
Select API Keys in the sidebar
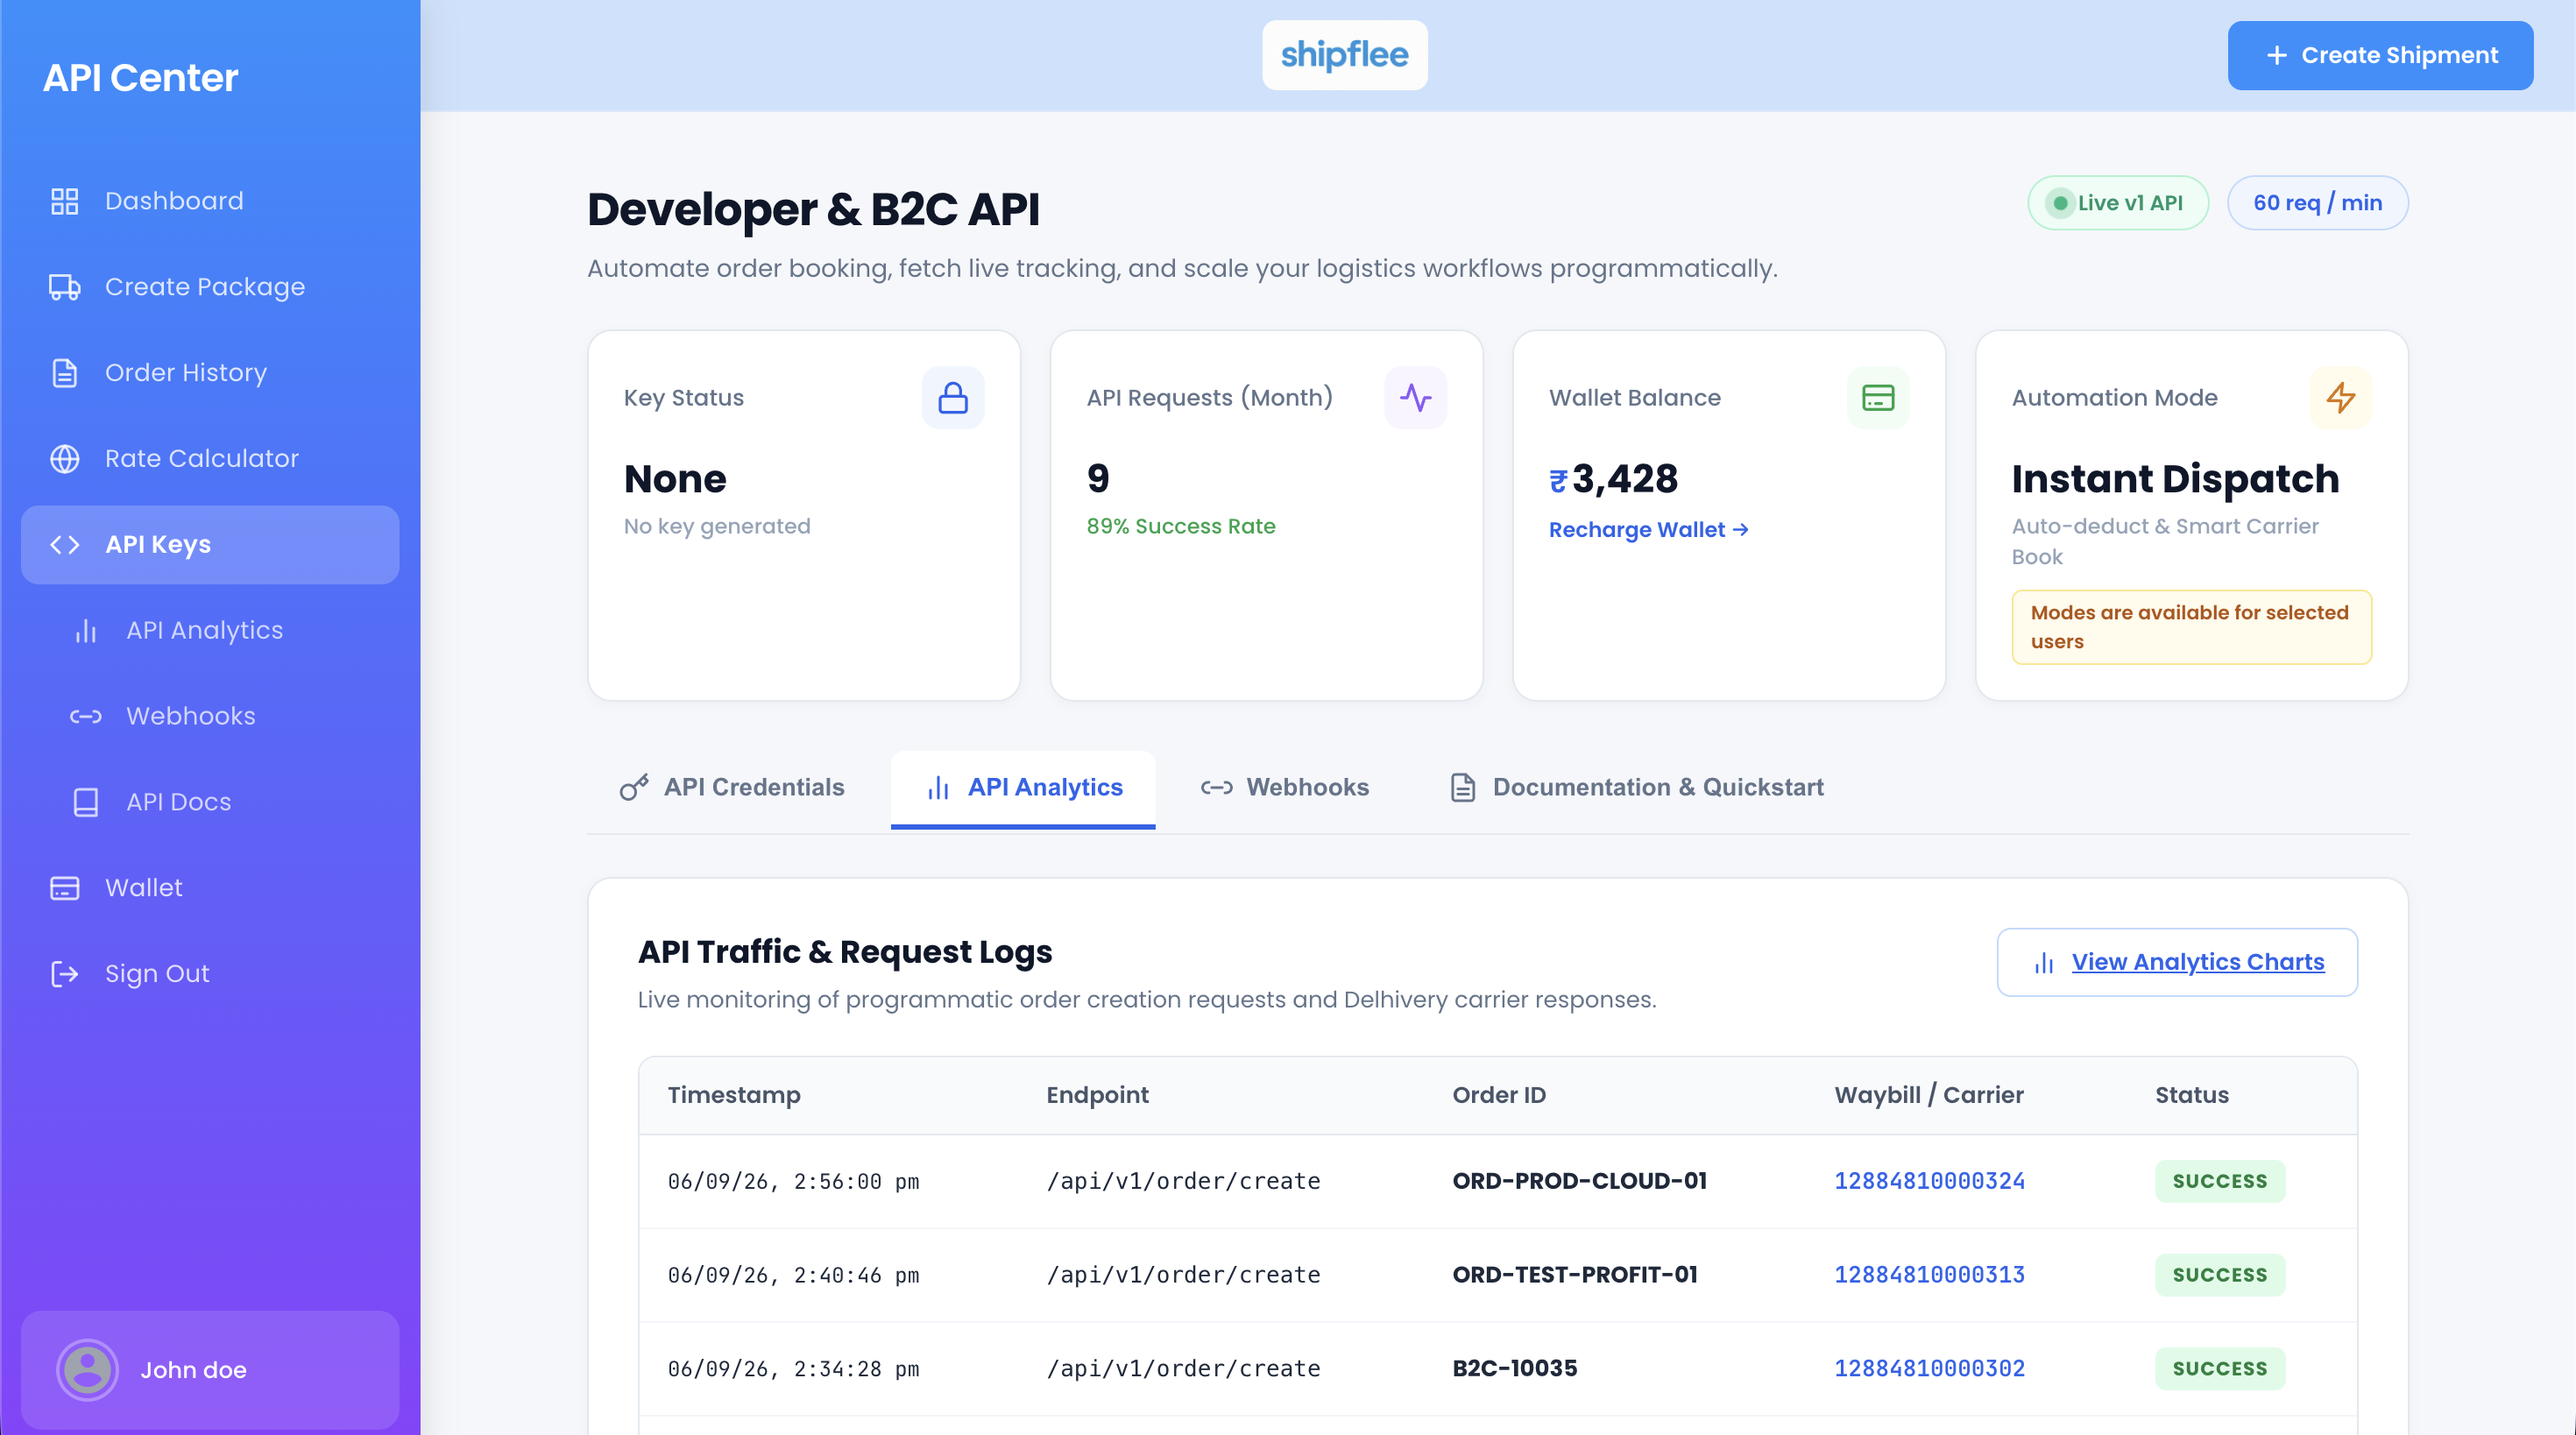coord(210,545)
